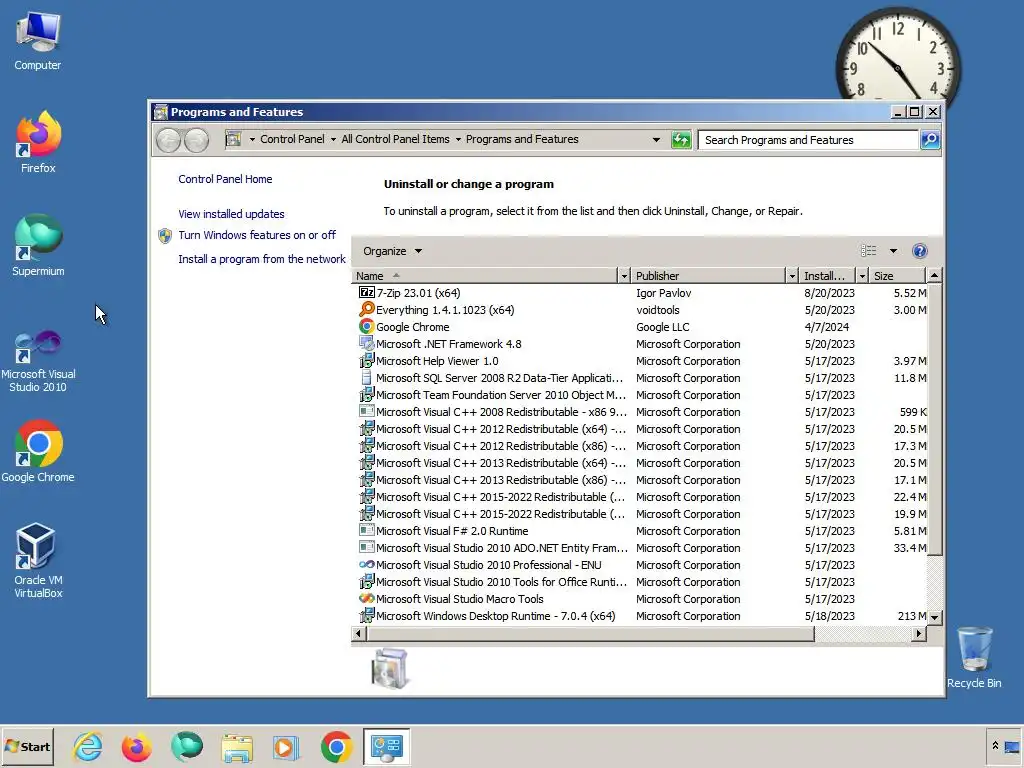Select Microsoft SQL Server 2008 R2 Data-Tier entry

coord(642,378)
